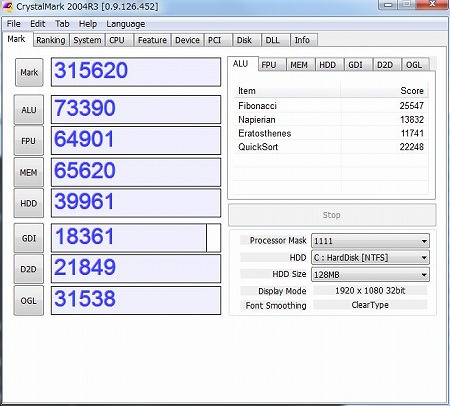Click the CrystalMark app icon in title bar
This screenshot has width=450, height=406.
coord(7,6)
